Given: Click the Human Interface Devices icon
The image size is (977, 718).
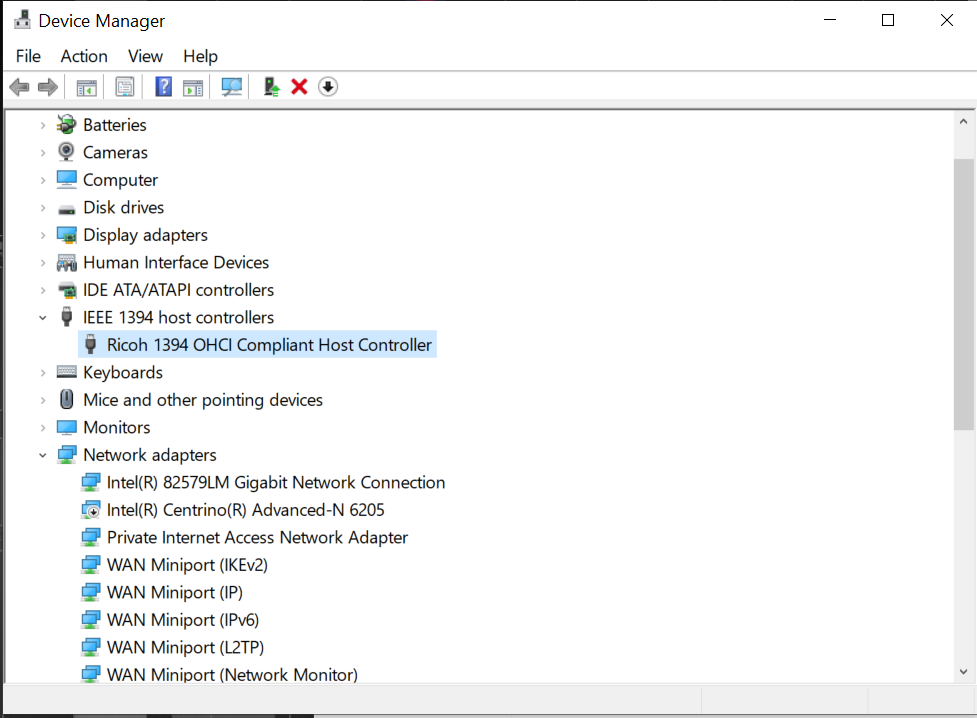Looking at the screenshot, I should pyautogui.click(x=66, y=263).
